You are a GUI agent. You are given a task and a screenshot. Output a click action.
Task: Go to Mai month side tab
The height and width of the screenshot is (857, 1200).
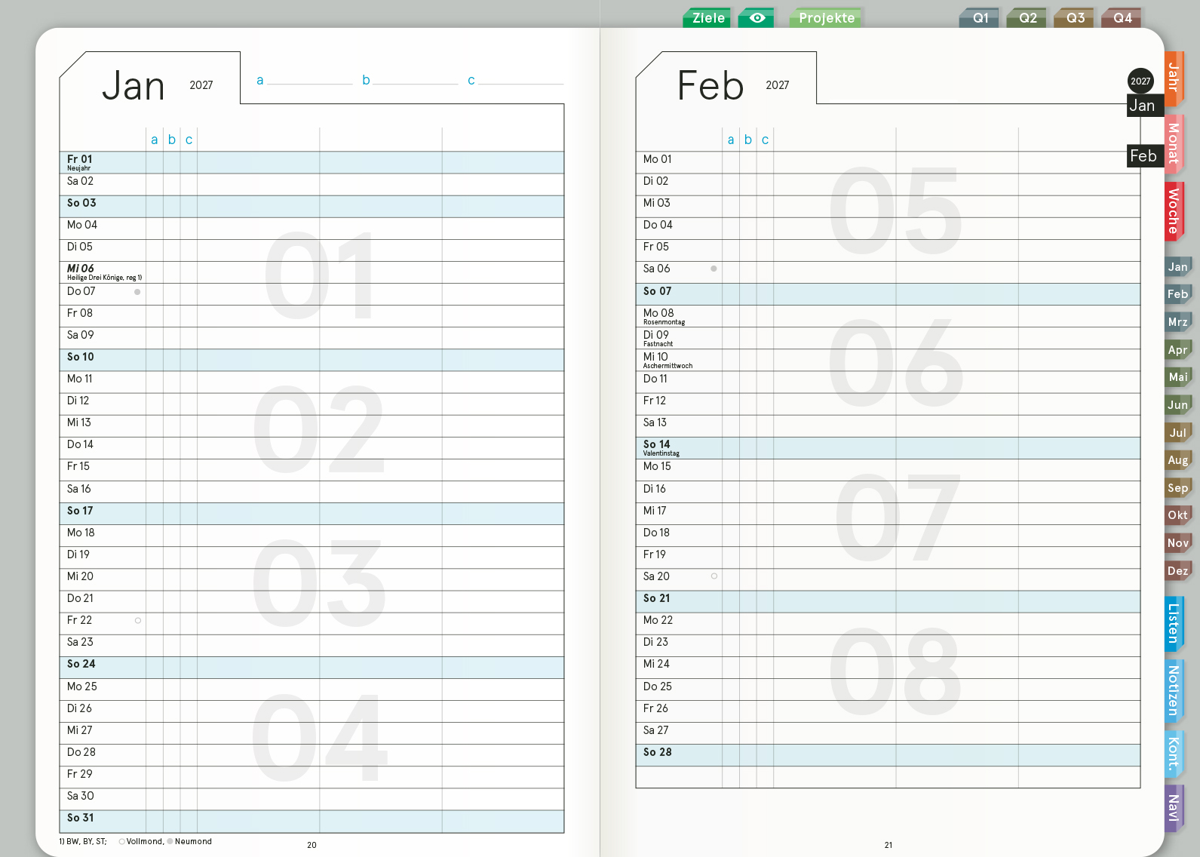point(1178,377)
